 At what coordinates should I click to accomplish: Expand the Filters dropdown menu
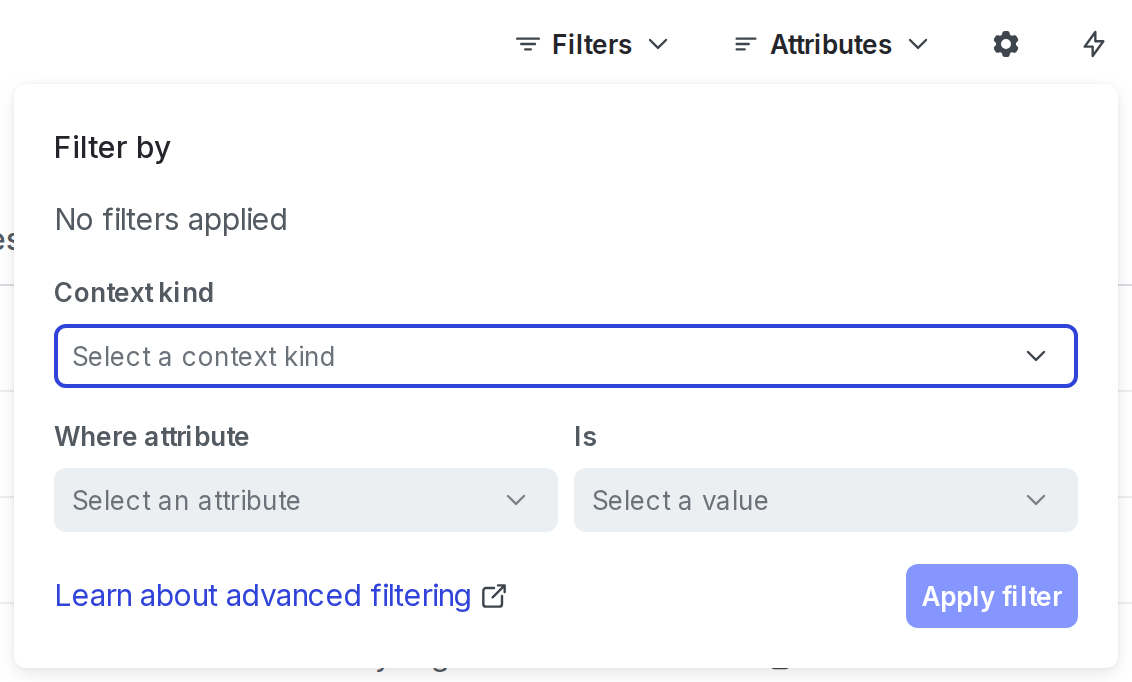[x=658, y=44]
